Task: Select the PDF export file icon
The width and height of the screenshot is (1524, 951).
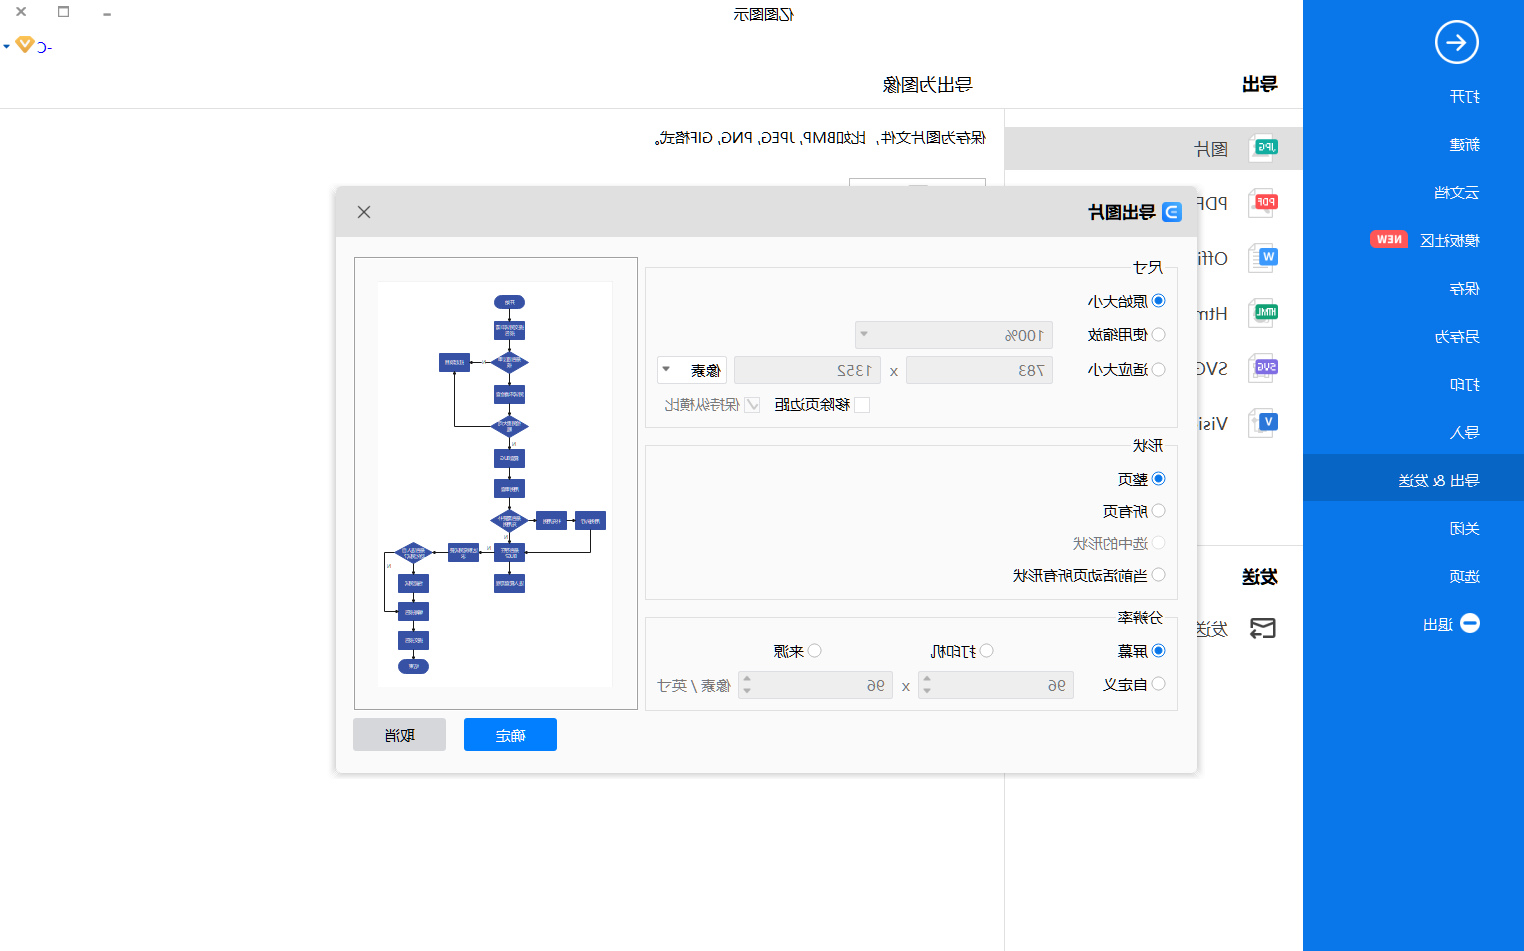Action: coord(1264,203)
